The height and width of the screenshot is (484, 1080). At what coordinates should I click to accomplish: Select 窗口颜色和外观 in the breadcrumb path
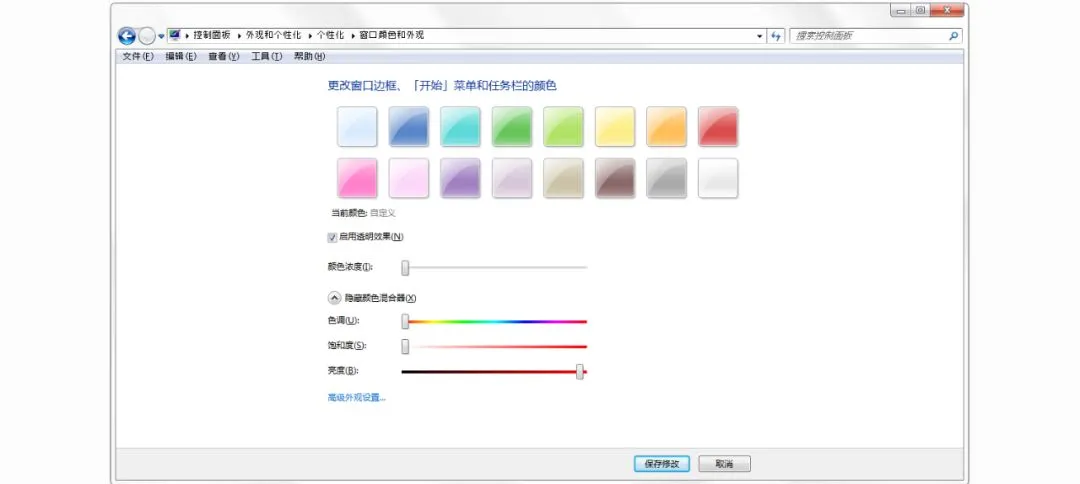click(x=391, y=35)
